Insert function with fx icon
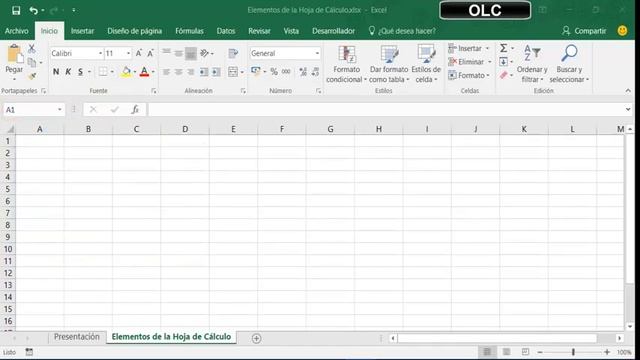Screen dimensions: 640x360 pos(135,109)
